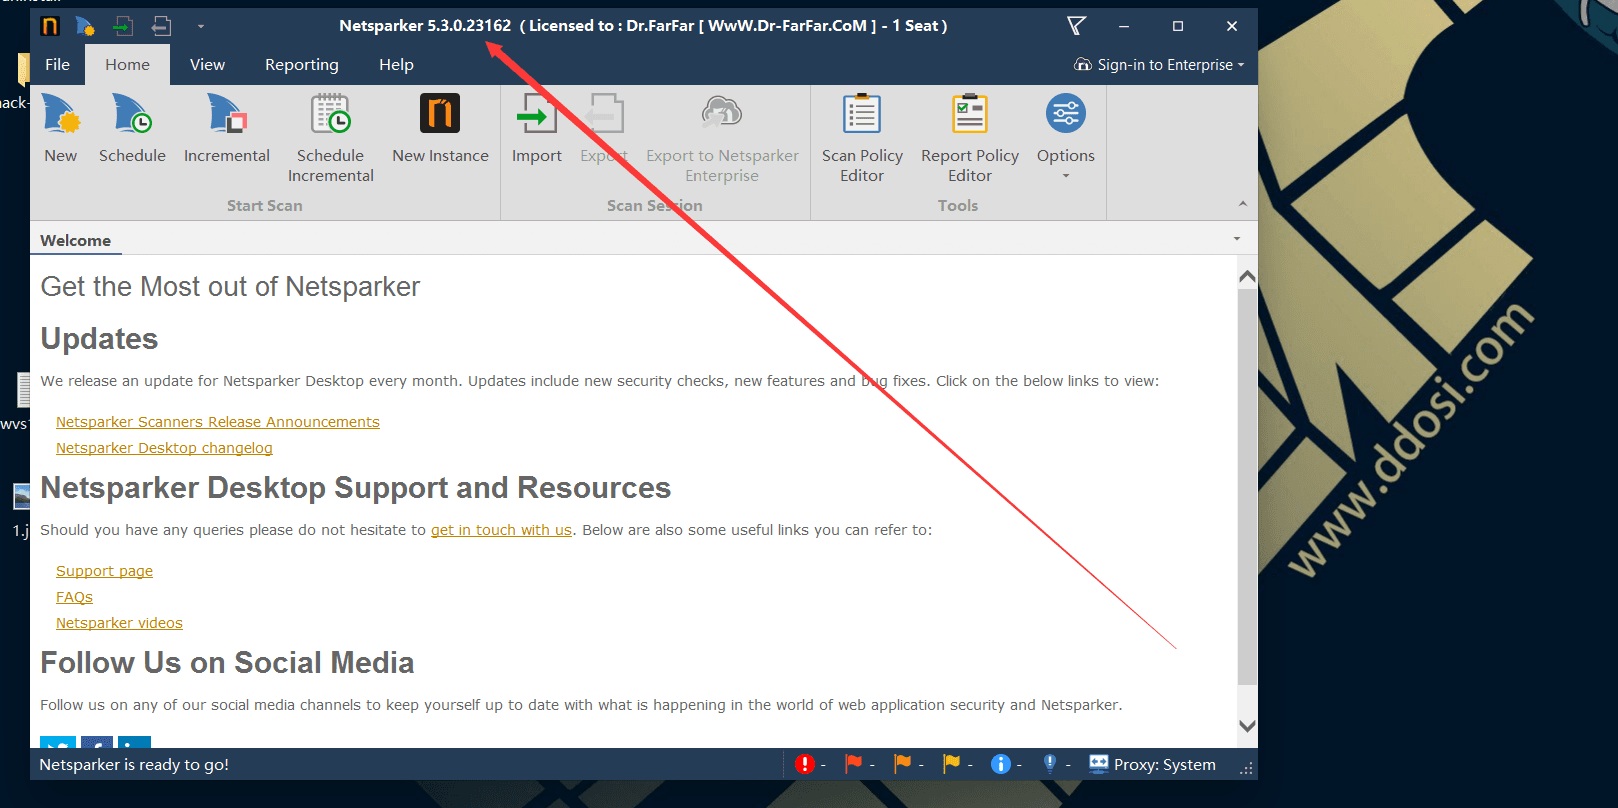Screen dimensions: 1618x808
Task: Click the orange flag severity status icon
Action: click(x=902, y=764)
